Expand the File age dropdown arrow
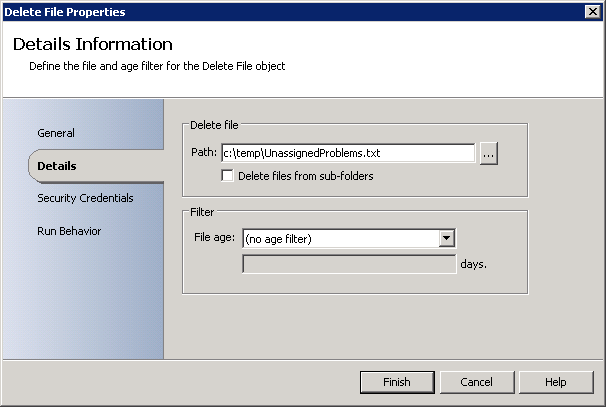The height and width of the screenshot is (407, 606). pyautogui.click(x=447, y=238)
